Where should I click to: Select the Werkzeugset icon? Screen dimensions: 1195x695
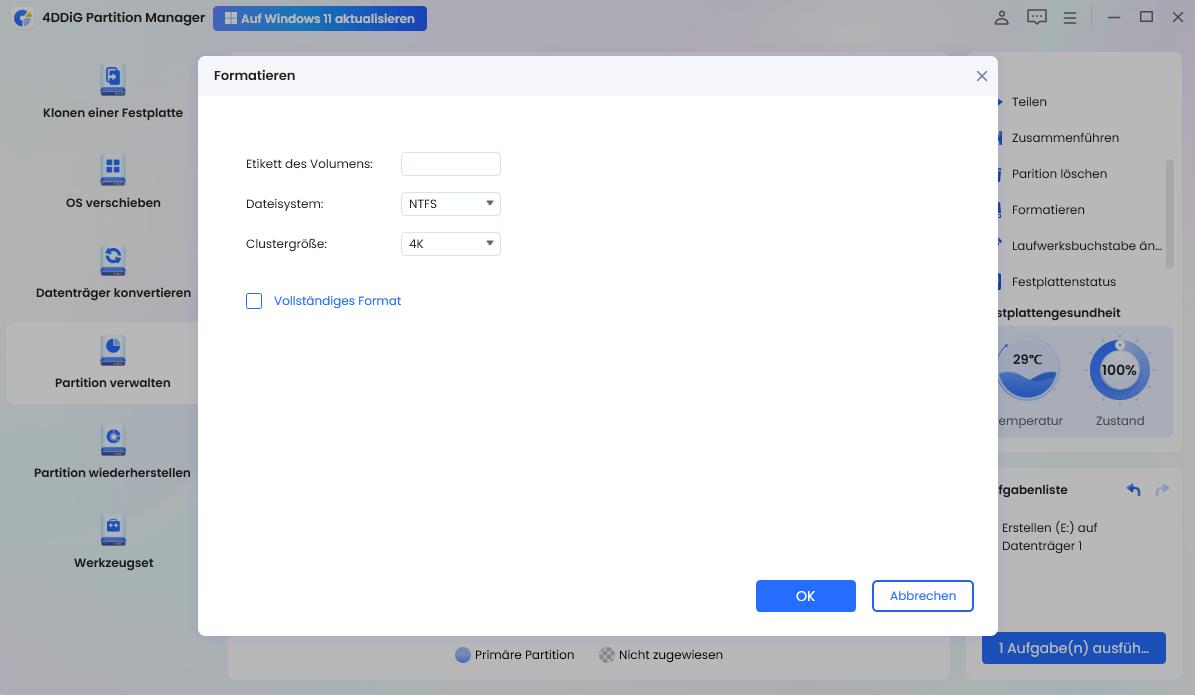point(112,531)
